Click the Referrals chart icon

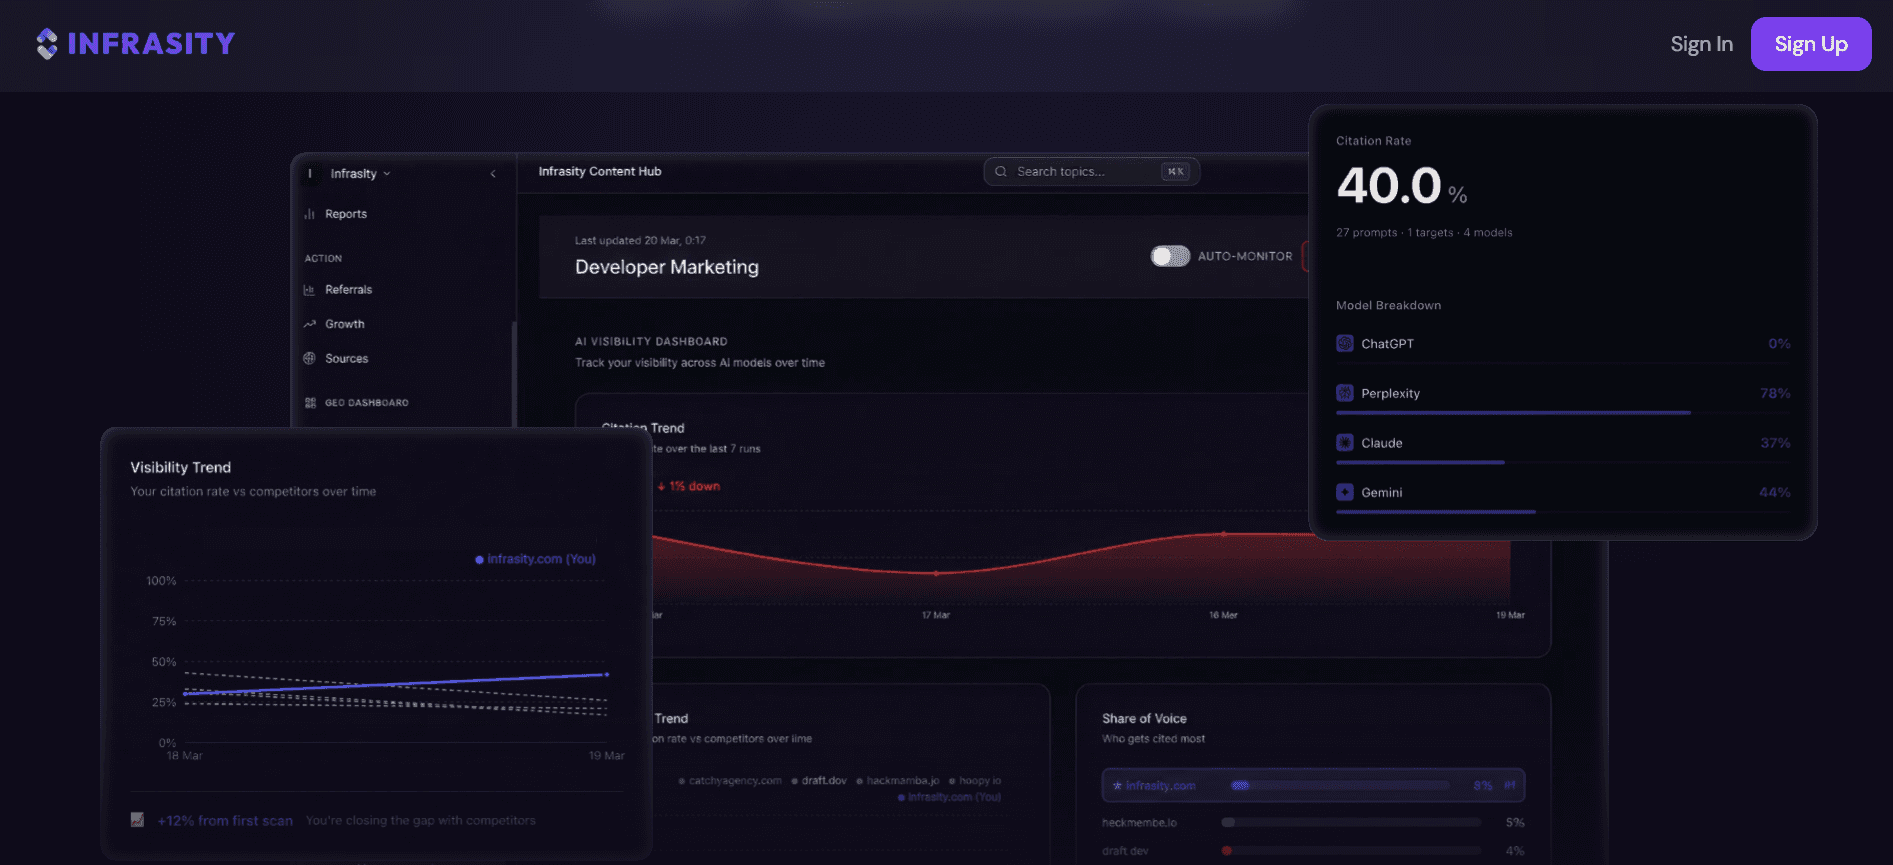309,290
